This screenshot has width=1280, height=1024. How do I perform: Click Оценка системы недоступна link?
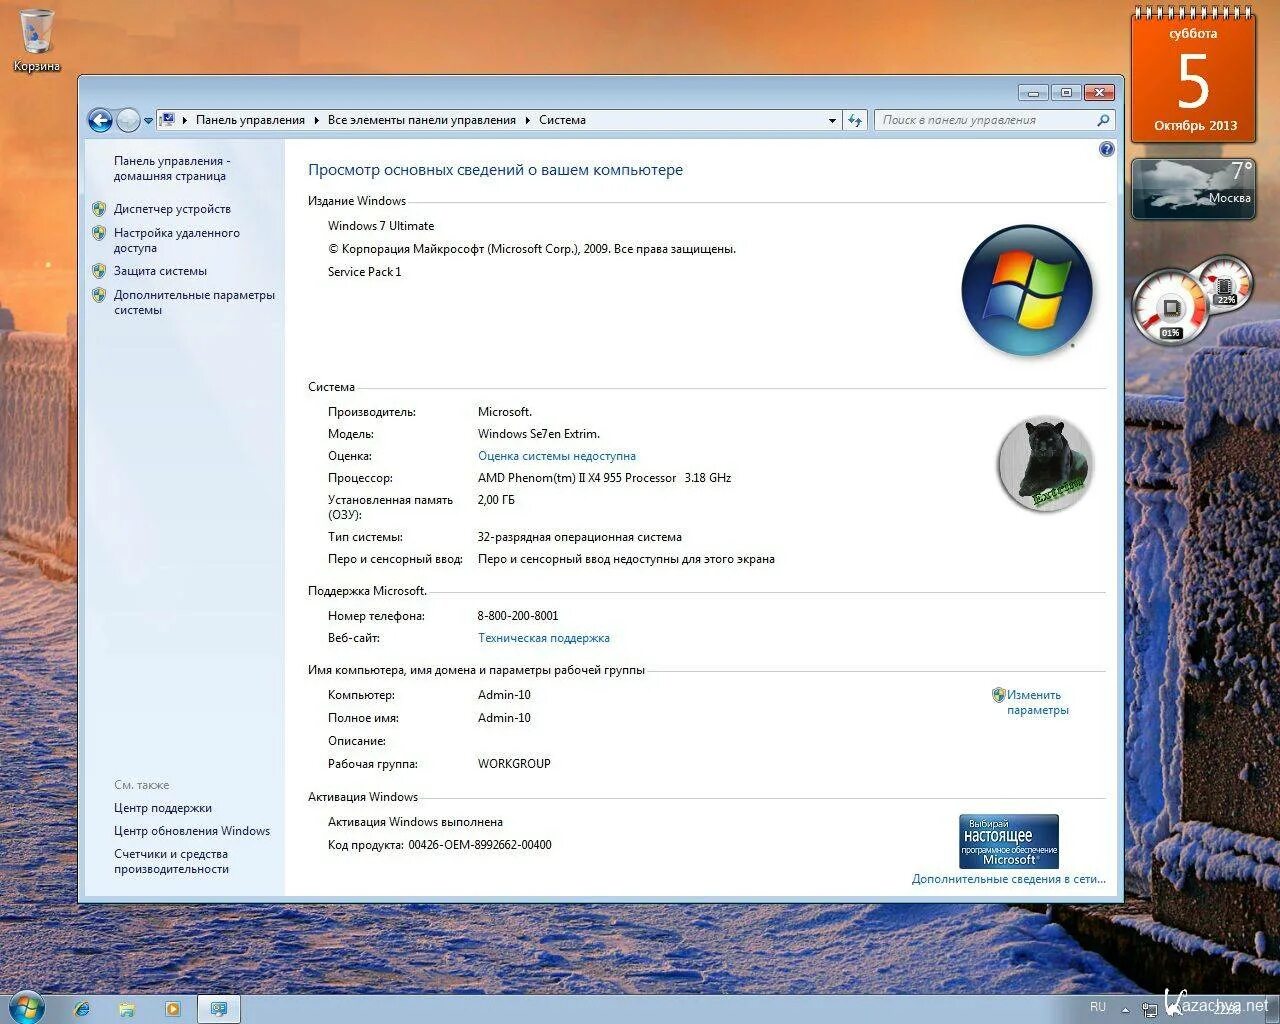(x=557, y=456)
